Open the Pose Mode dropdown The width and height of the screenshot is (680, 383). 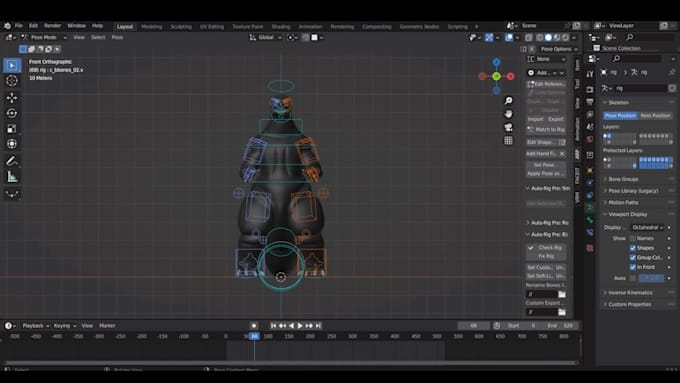point(44,38)
